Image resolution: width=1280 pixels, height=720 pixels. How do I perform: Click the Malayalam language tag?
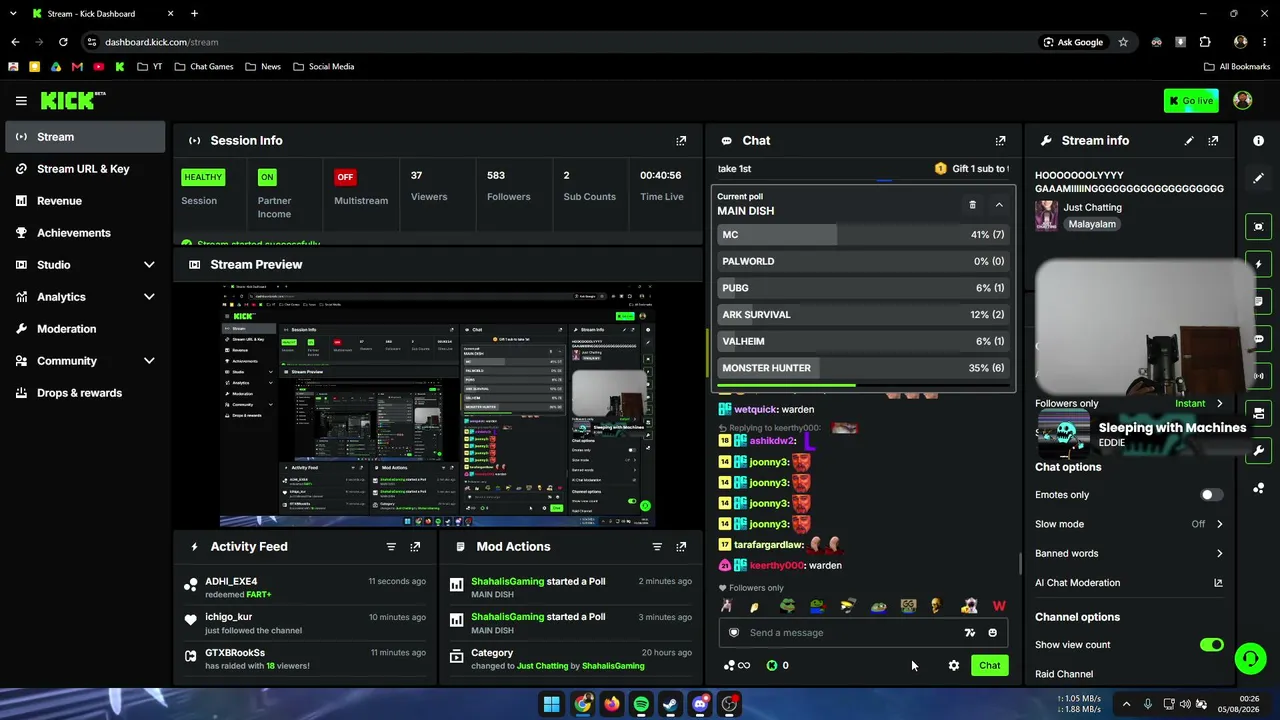click(1092, 225)
